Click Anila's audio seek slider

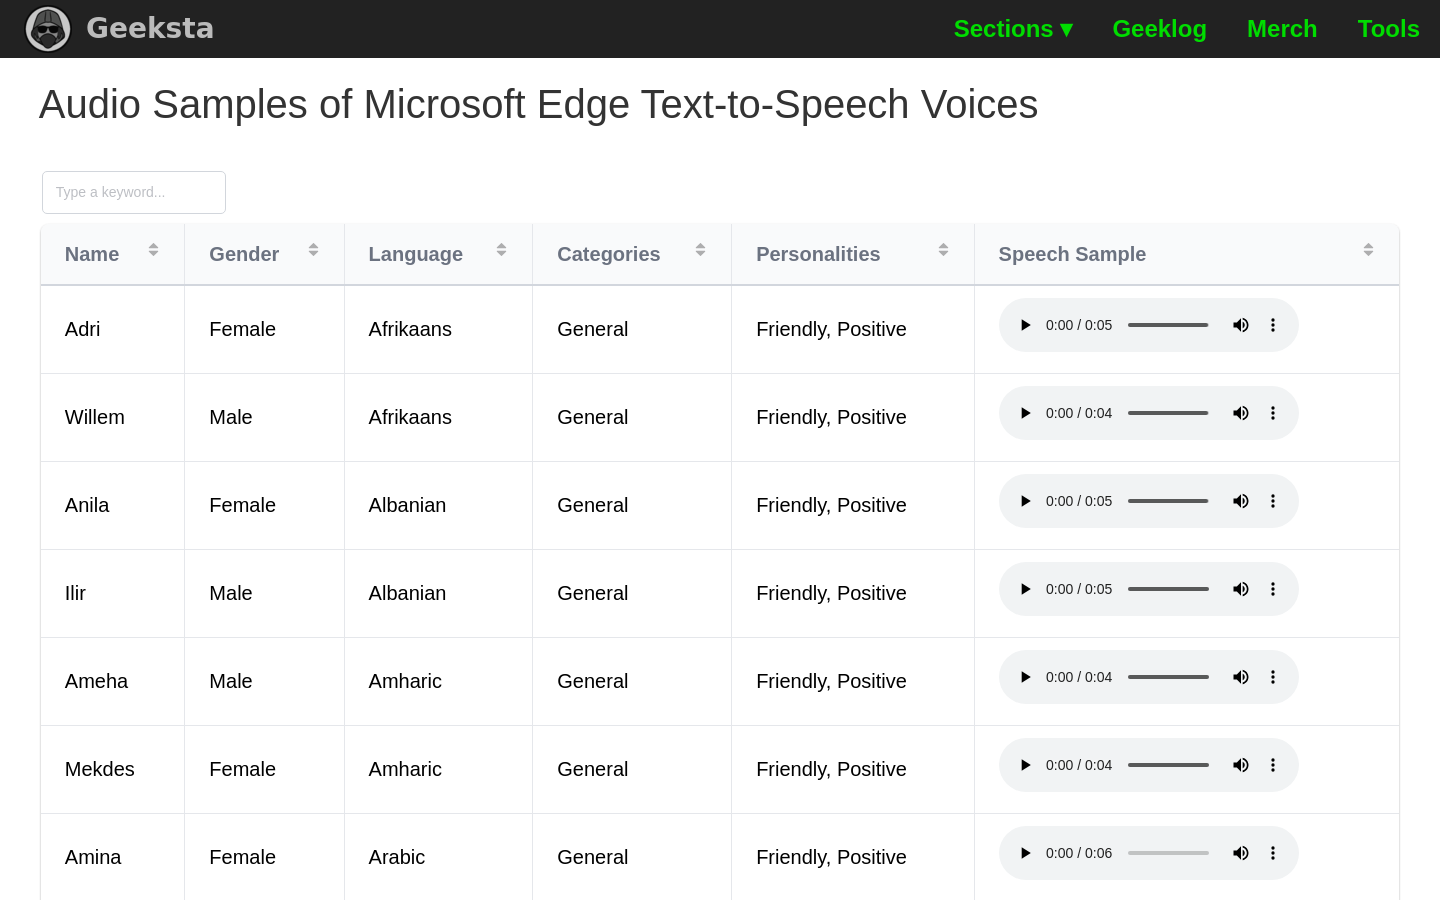[1168, 501]
